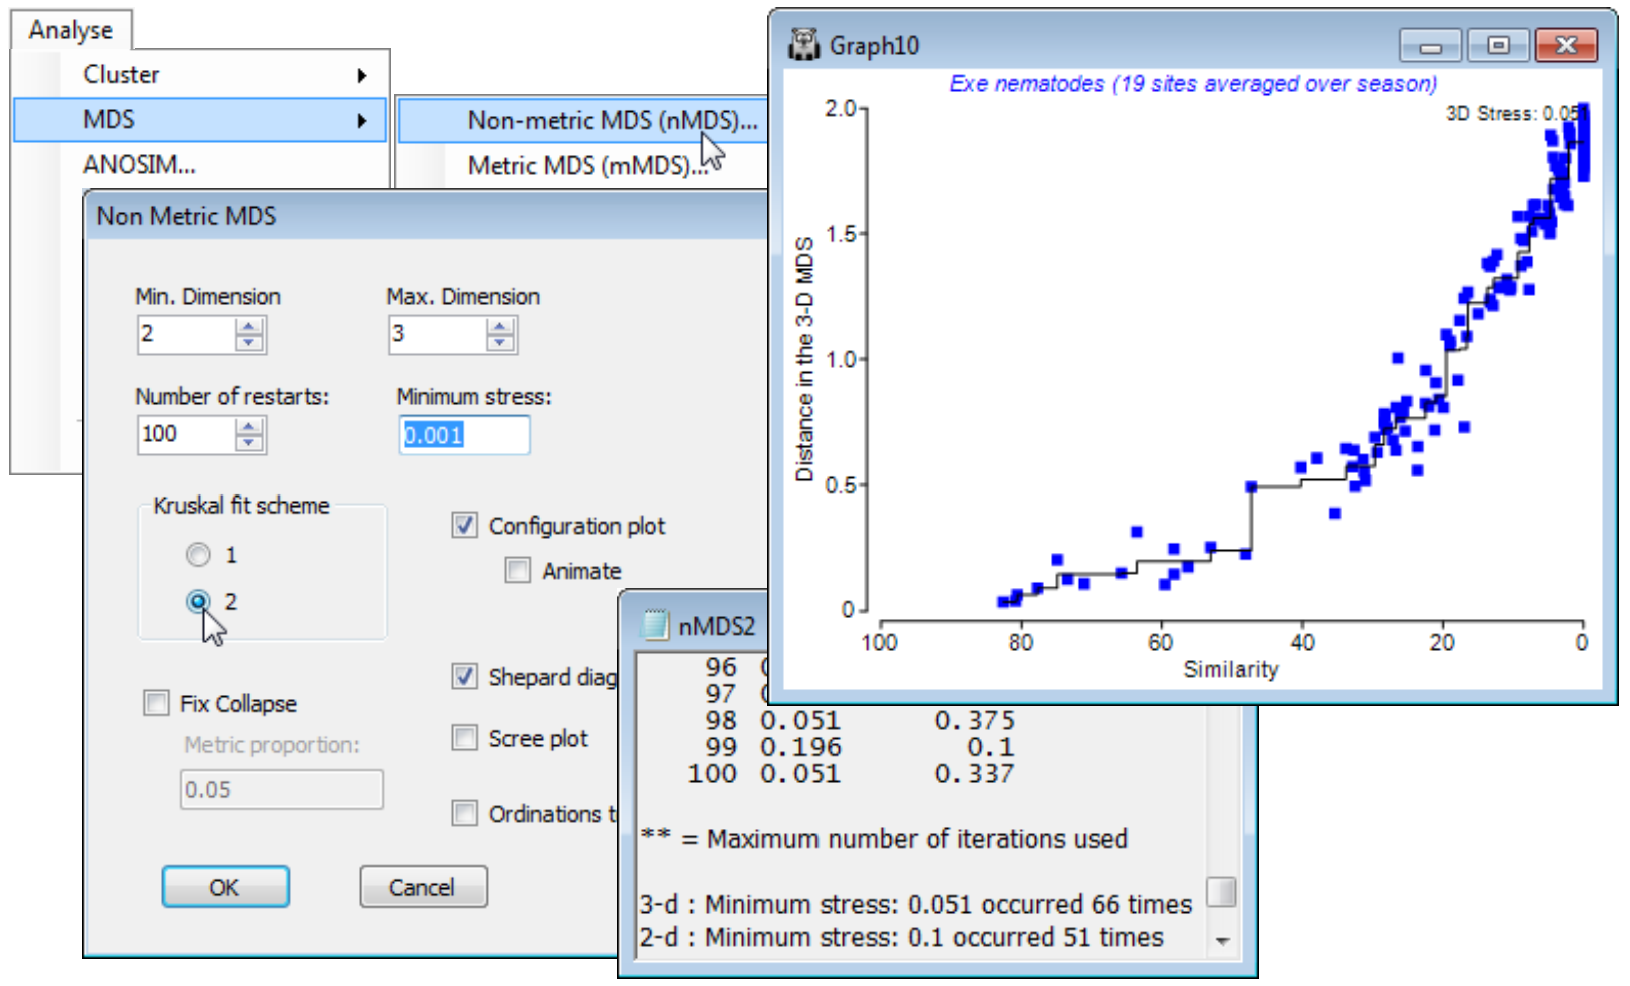The image size is (1630, 986).
Task: Increase Max. Dimension with up arrow
Action: [500, 326]
